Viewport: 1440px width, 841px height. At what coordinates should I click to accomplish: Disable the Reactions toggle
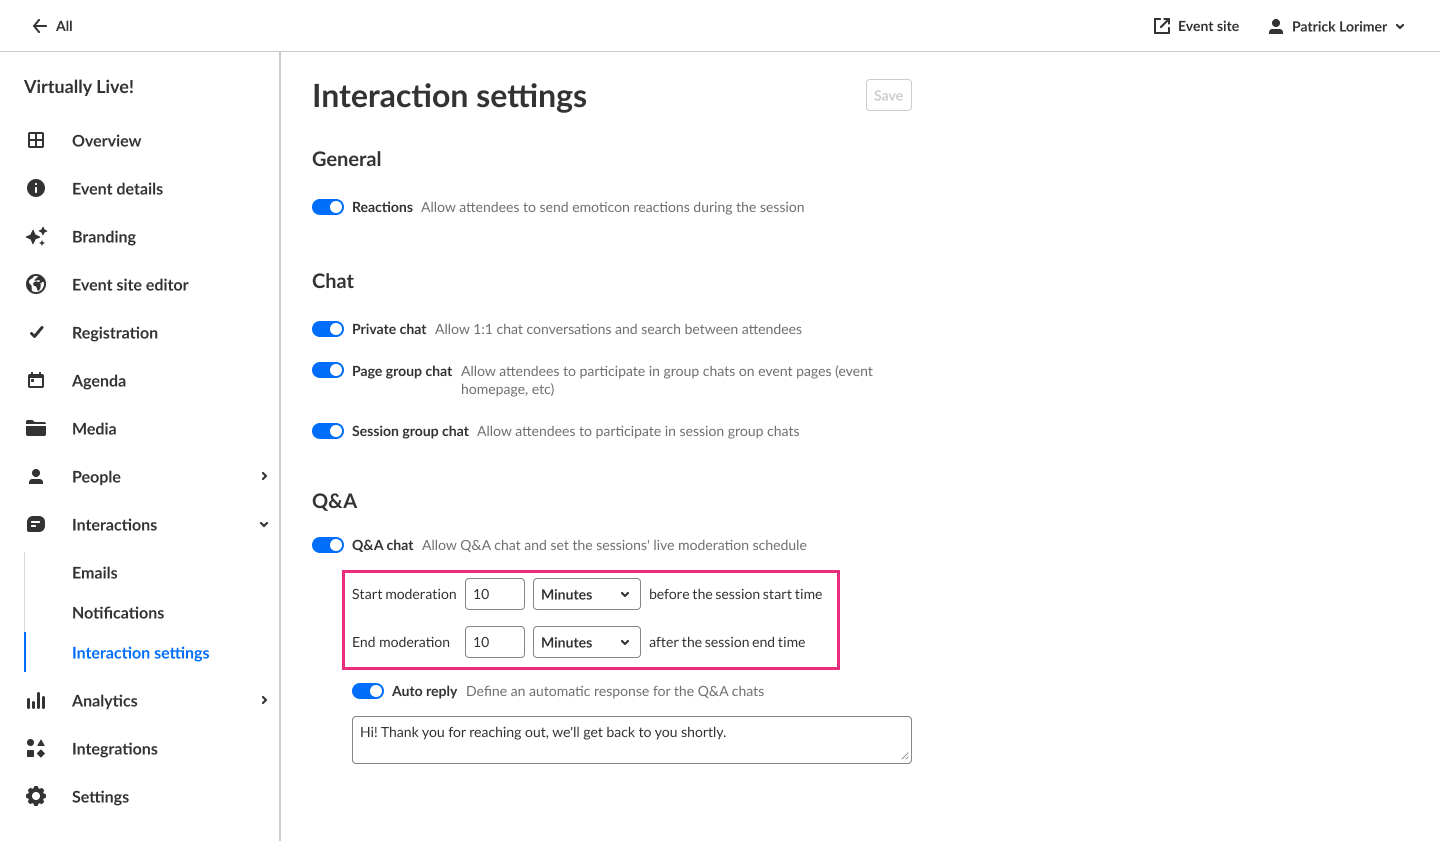[x=328, y=207]
